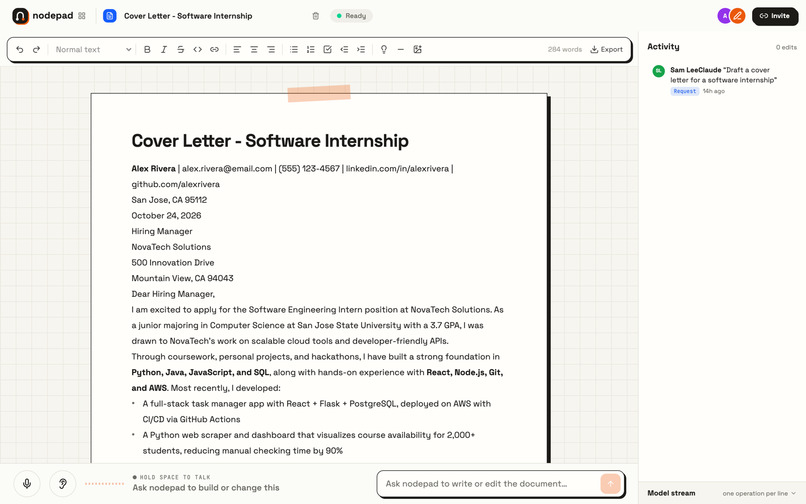Click the 284 words count
This screenshot has width=806, height=504.
pyautogui.click(x=564, y=49)
